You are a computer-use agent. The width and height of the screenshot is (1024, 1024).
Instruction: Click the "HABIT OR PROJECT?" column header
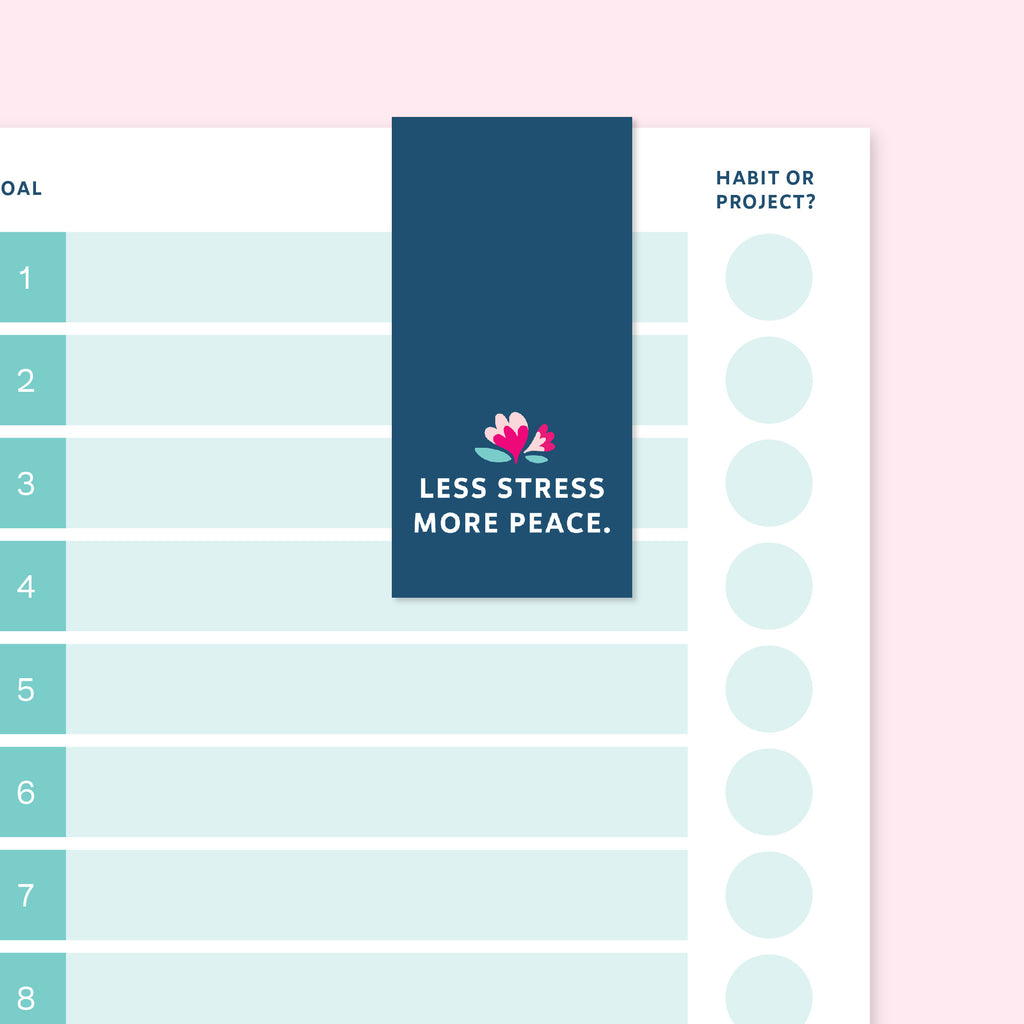click(x=765, y=190)
